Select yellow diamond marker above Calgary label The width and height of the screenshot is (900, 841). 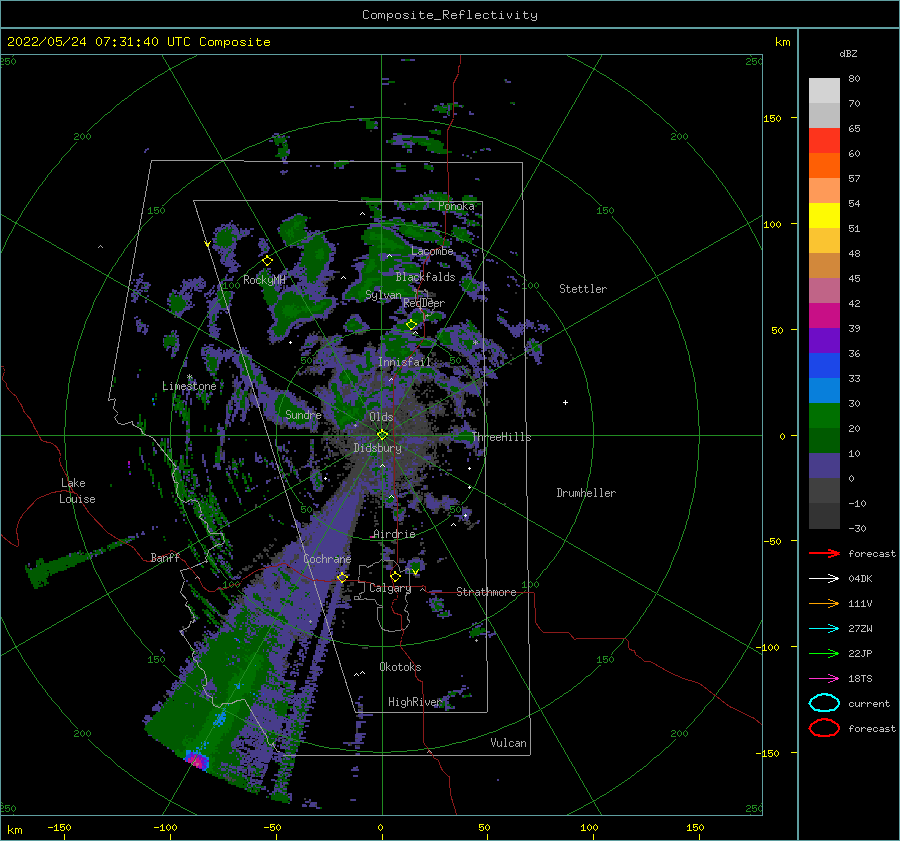coord(395,576)
